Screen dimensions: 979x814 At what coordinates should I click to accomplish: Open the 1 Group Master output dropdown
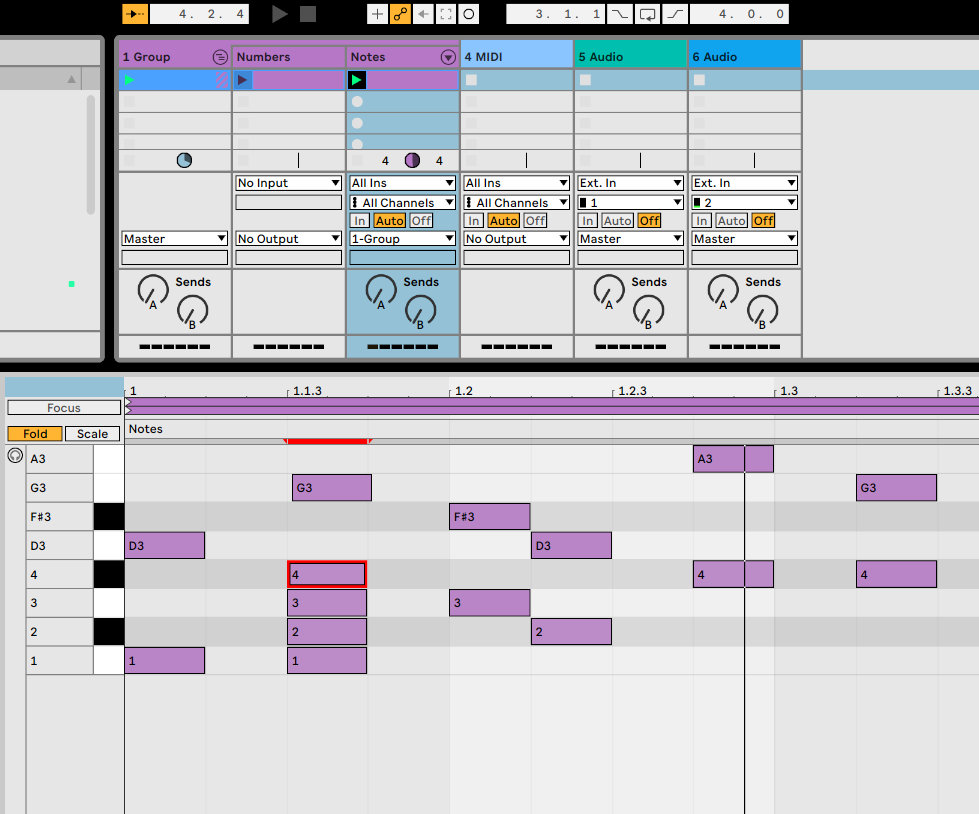coord(175,238)
